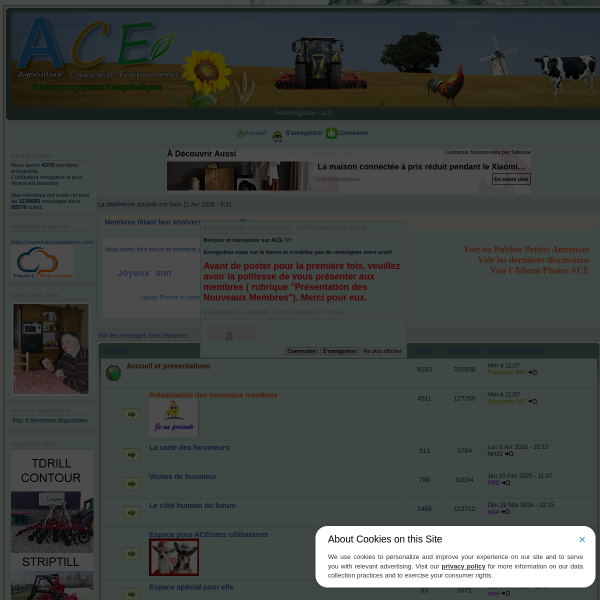Screen dimensions: 600x600
Task: Click the sponsored ad room photo
Action: tap(238, 176)
